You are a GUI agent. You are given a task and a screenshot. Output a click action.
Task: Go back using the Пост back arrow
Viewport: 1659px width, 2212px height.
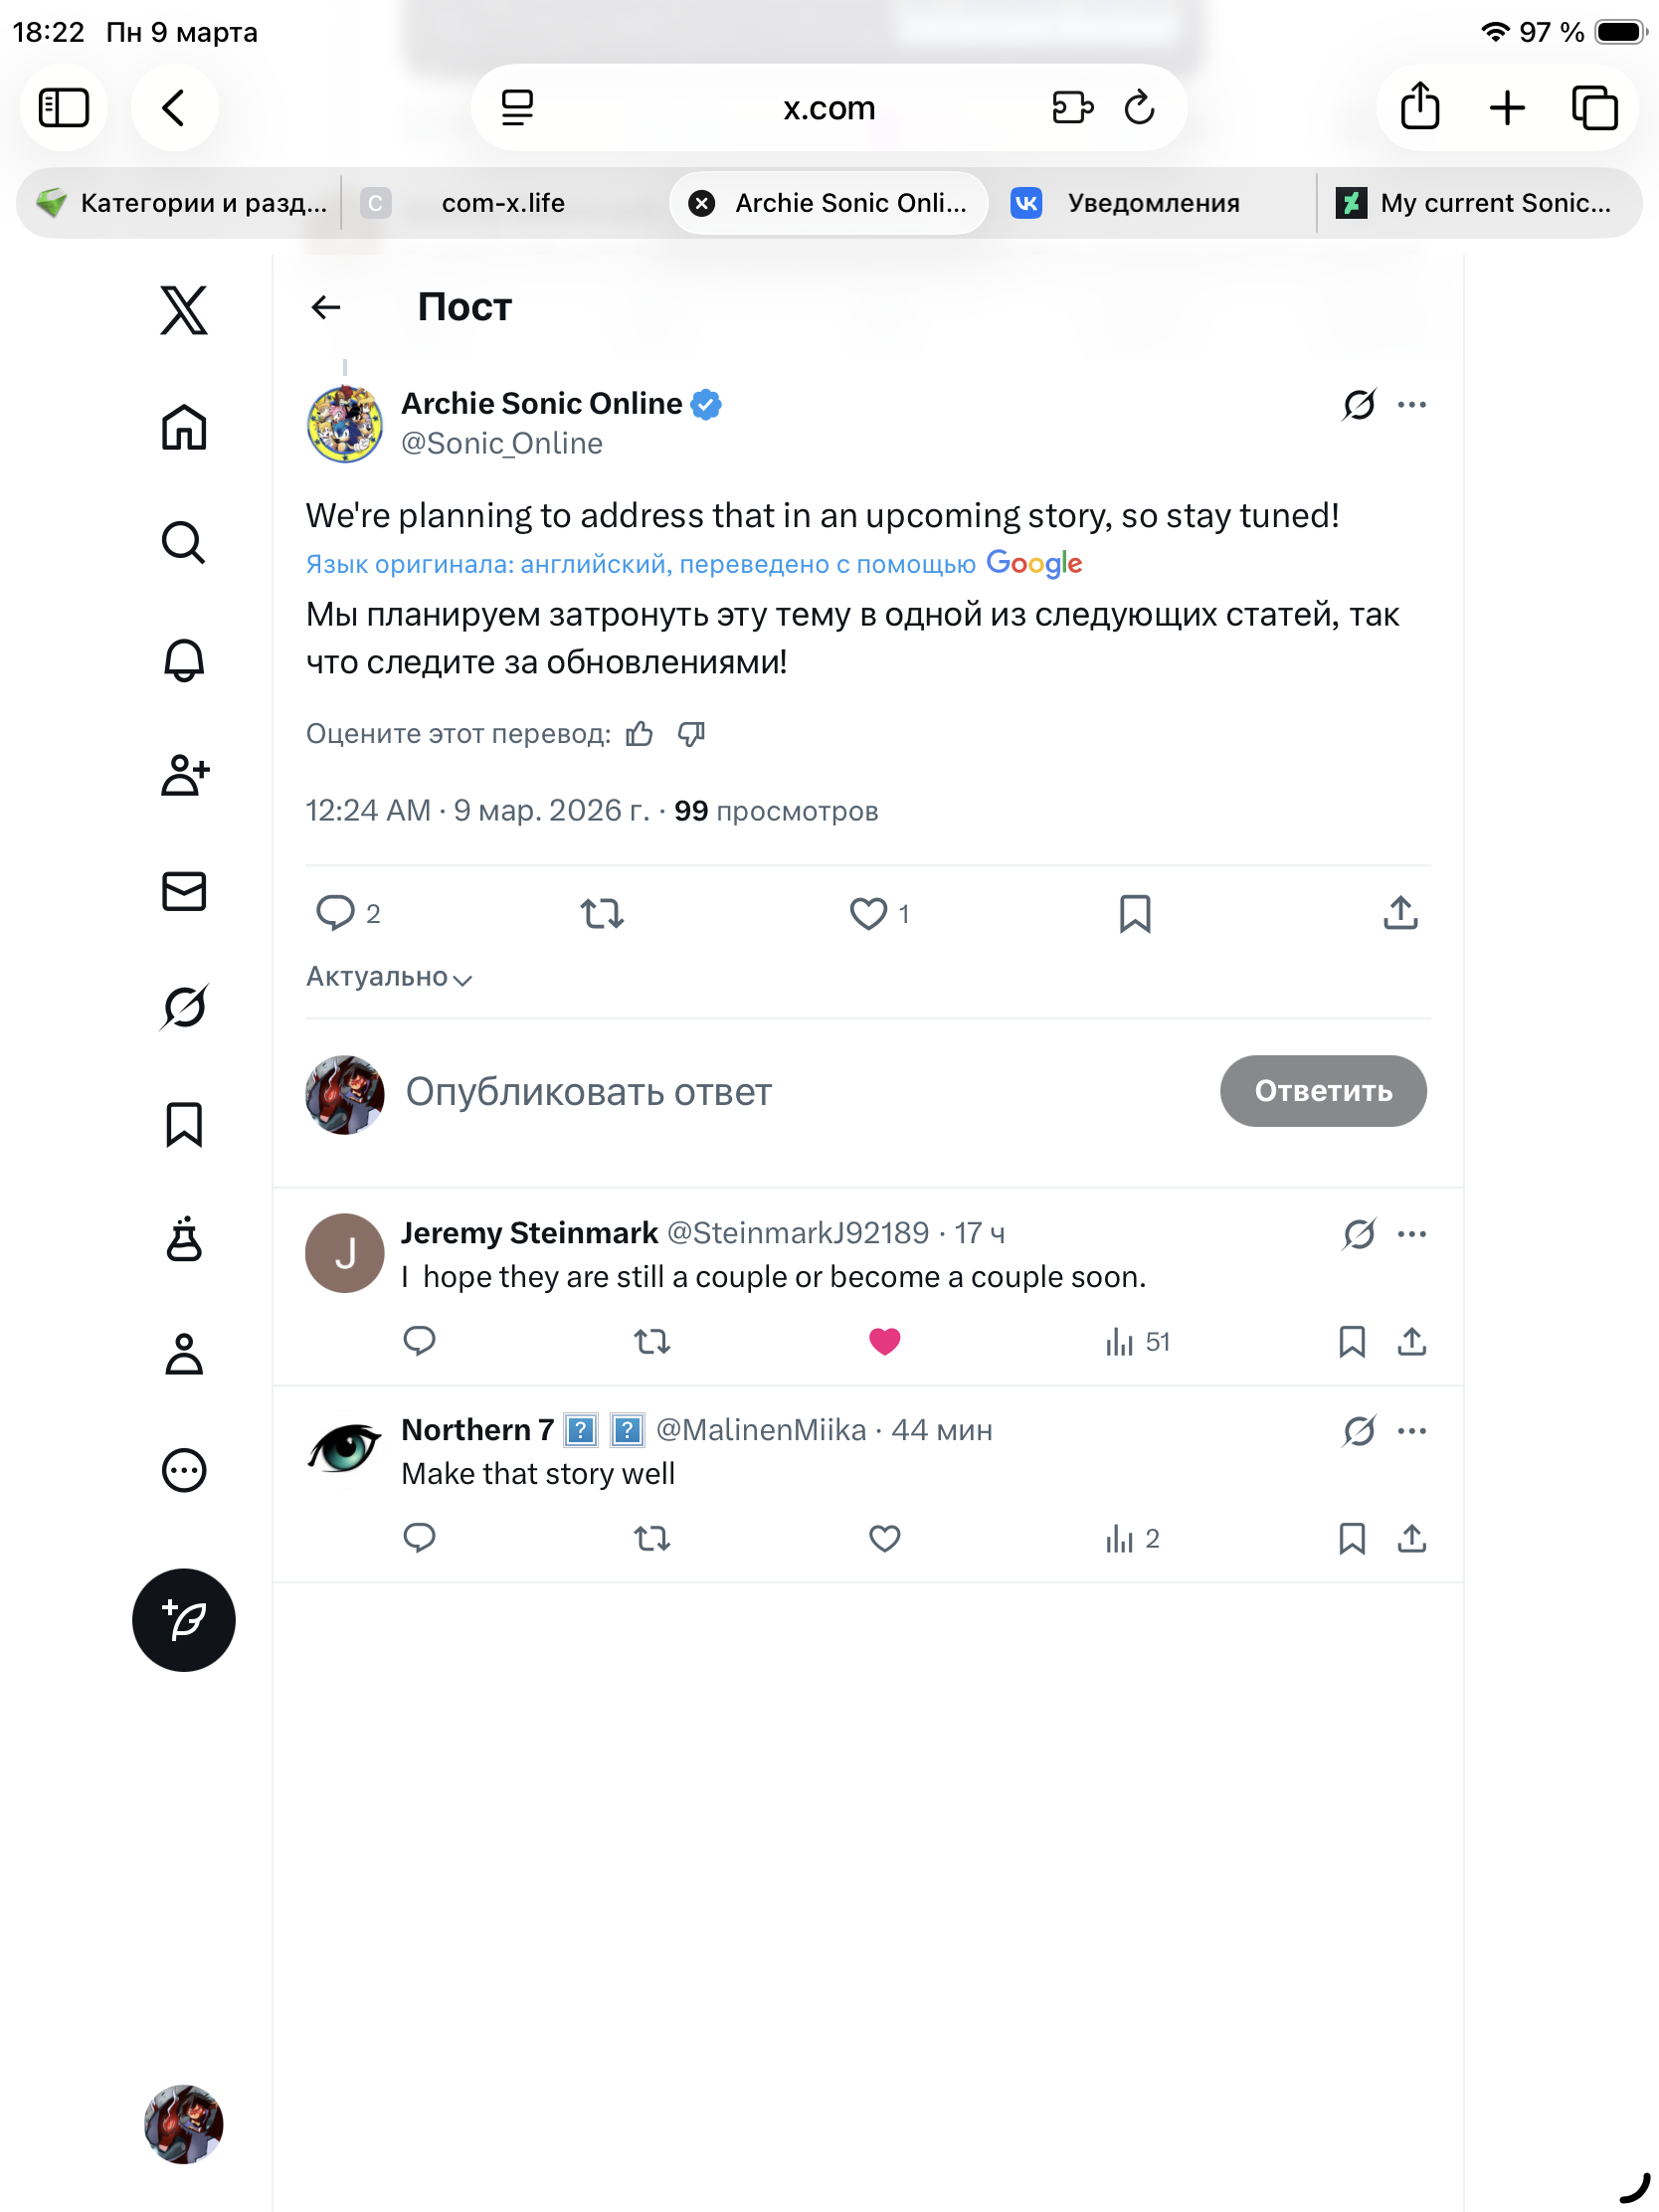pos(326,308)
